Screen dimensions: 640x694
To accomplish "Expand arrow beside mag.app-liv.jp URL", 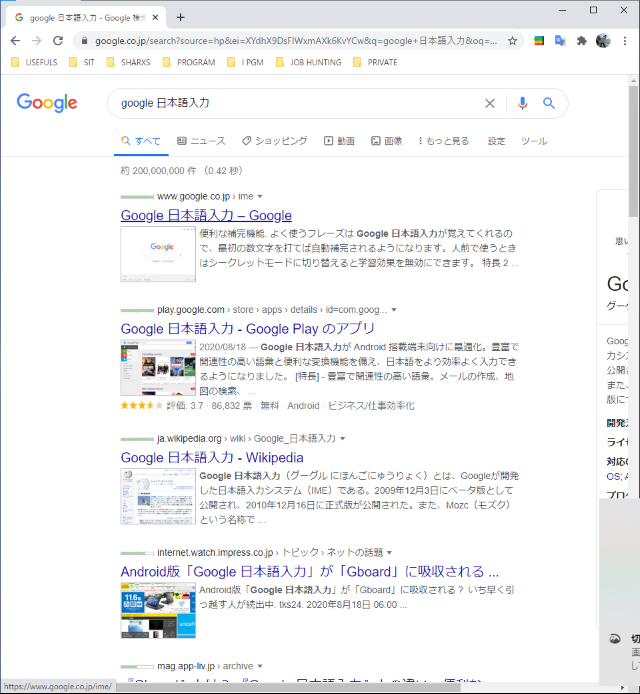I will (260, 666).
